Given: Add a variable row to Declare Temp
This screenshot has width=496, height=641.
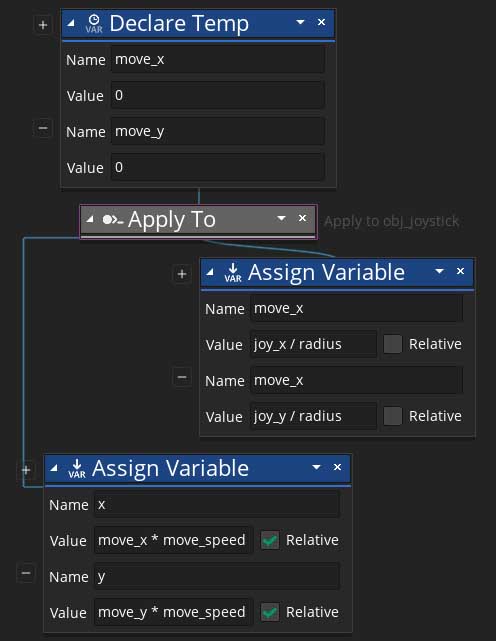Looking at the screenshot, I should pos(43,25).
